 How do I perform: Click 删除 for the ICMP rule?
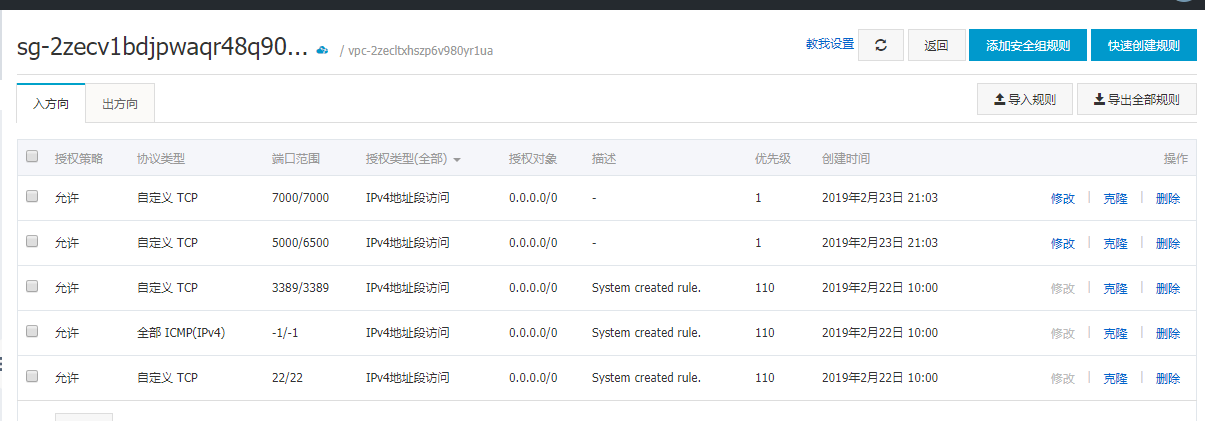pyautogui.click(x=1167, y=333)
